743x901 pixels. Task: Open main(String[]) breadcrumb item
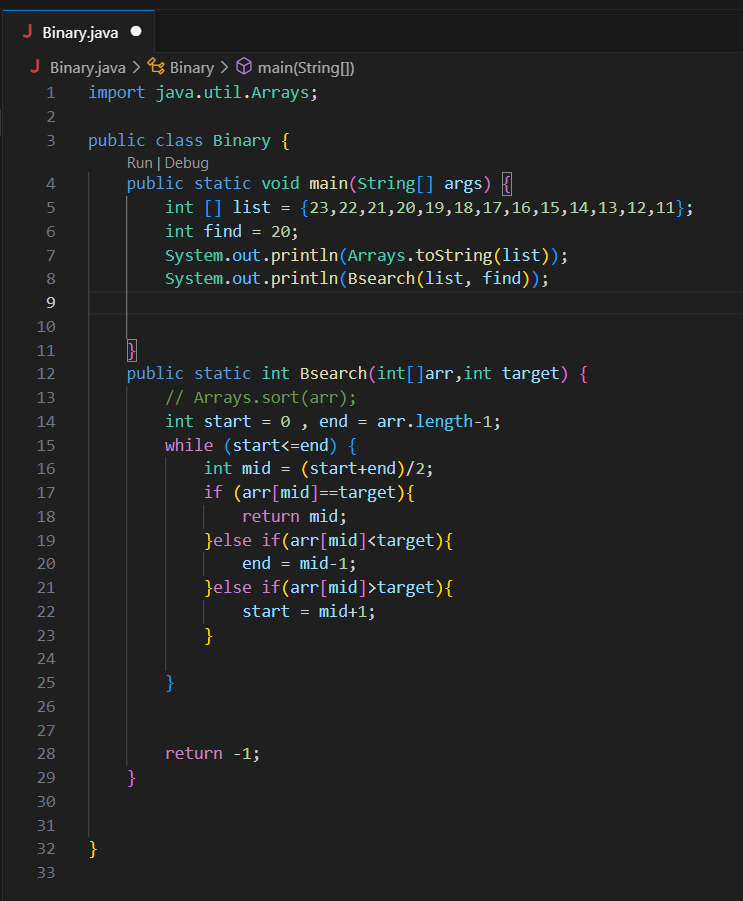(x=306, y=68)
